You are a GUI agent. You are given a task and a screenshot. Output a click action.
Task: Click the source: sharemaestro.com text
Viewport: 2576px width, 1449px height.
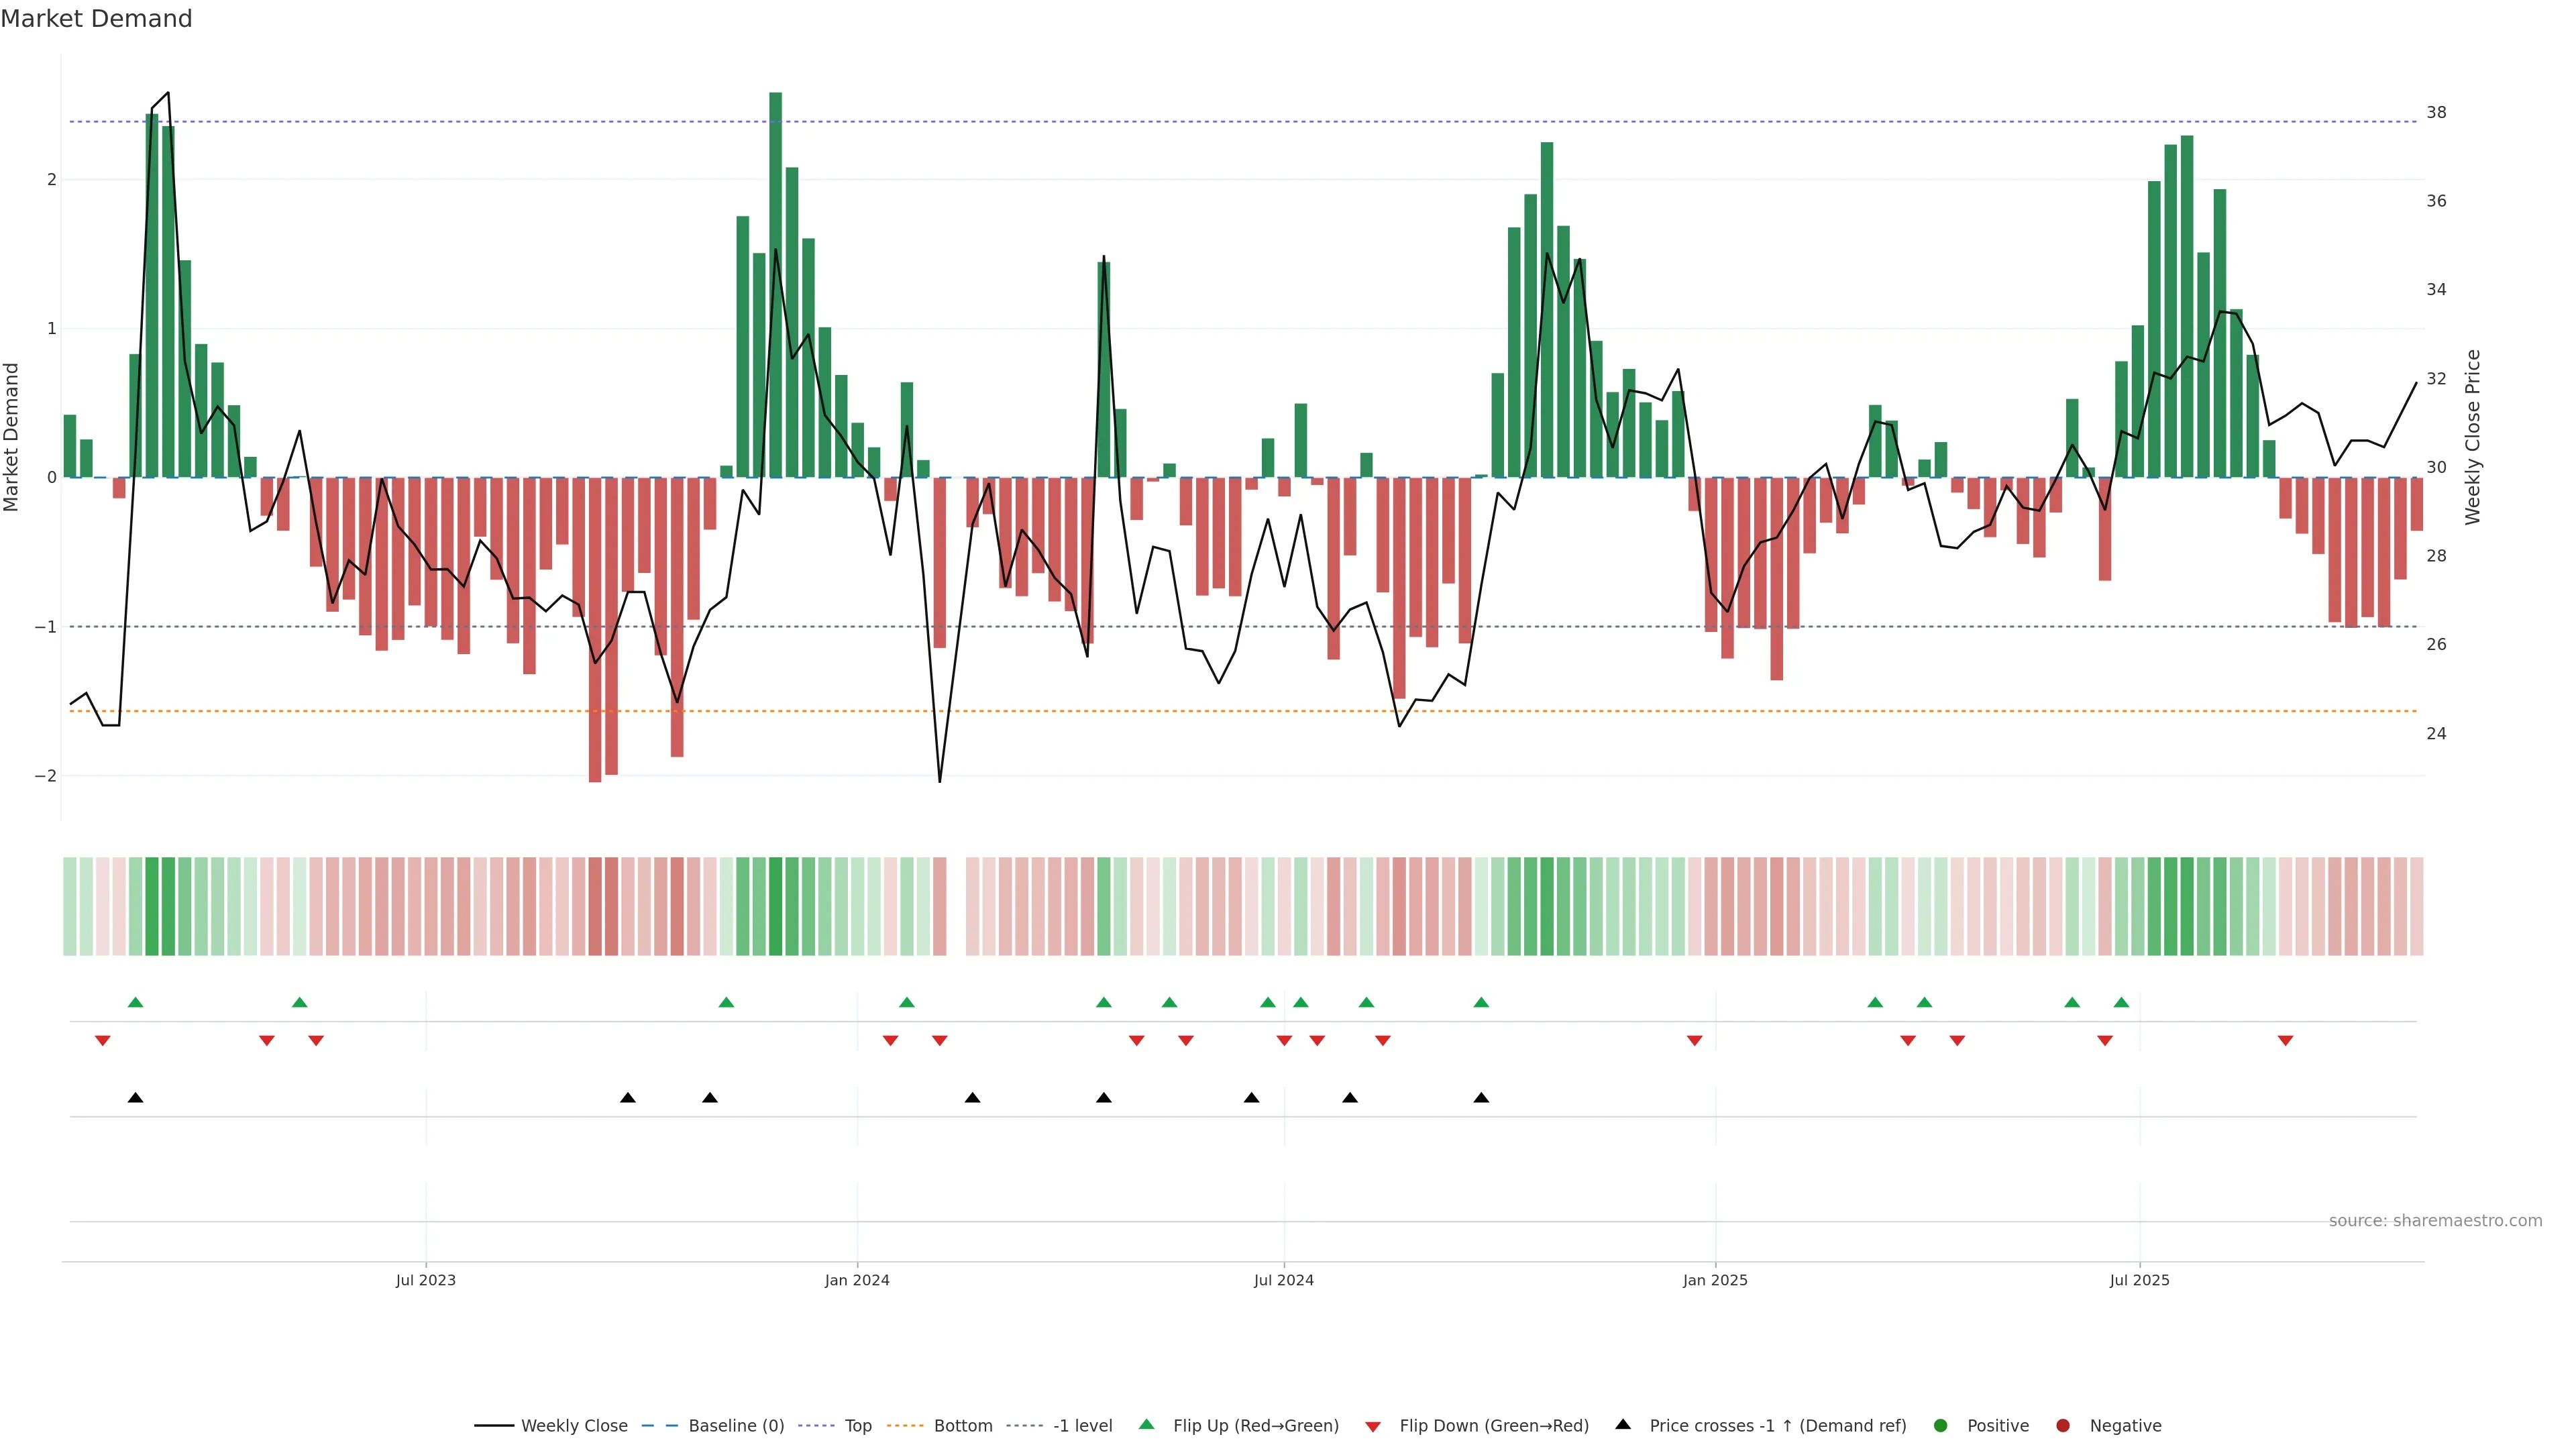click(2435, 1220)
